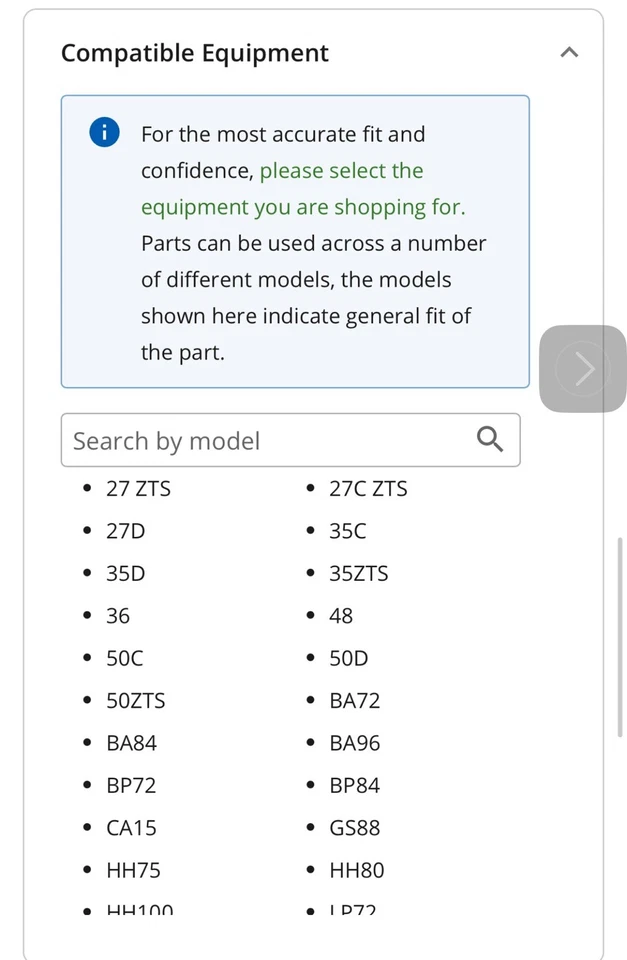The image size is (627, 960).
Task: Open the CA15 model
Action: [x=131, y=828]
